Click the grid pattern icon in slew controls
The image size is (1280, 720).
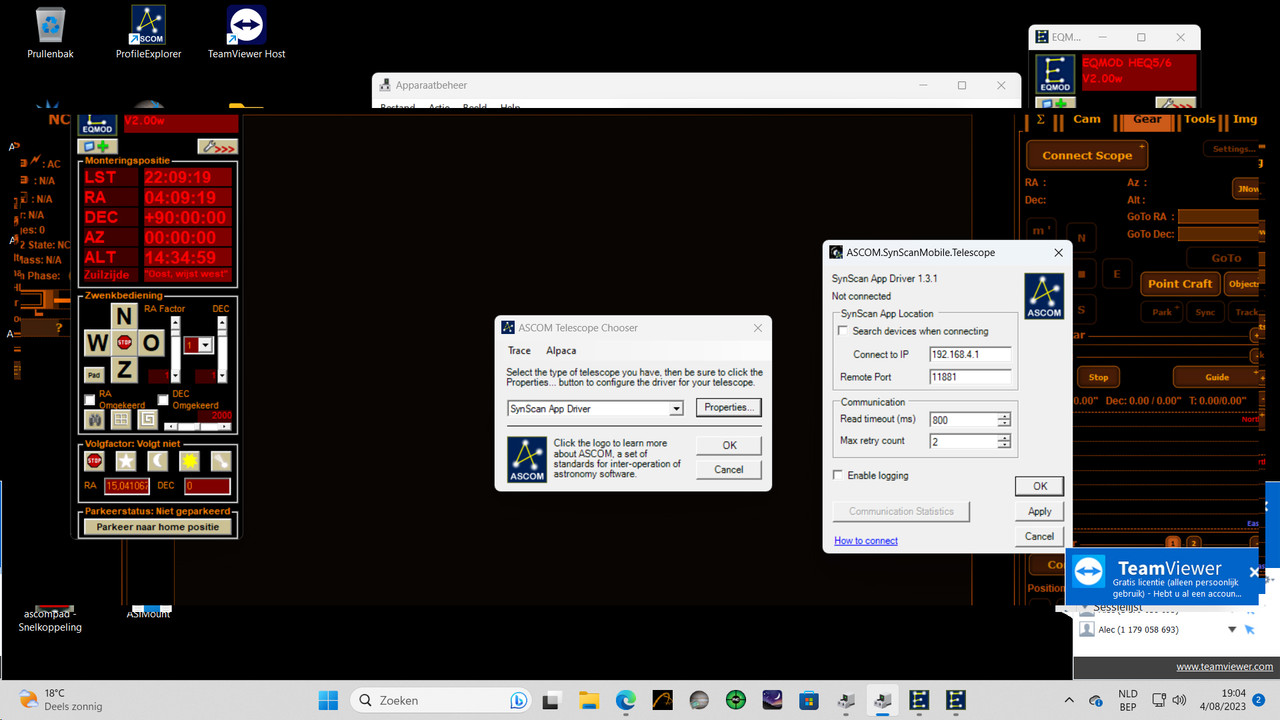click(x=121, y=419)
